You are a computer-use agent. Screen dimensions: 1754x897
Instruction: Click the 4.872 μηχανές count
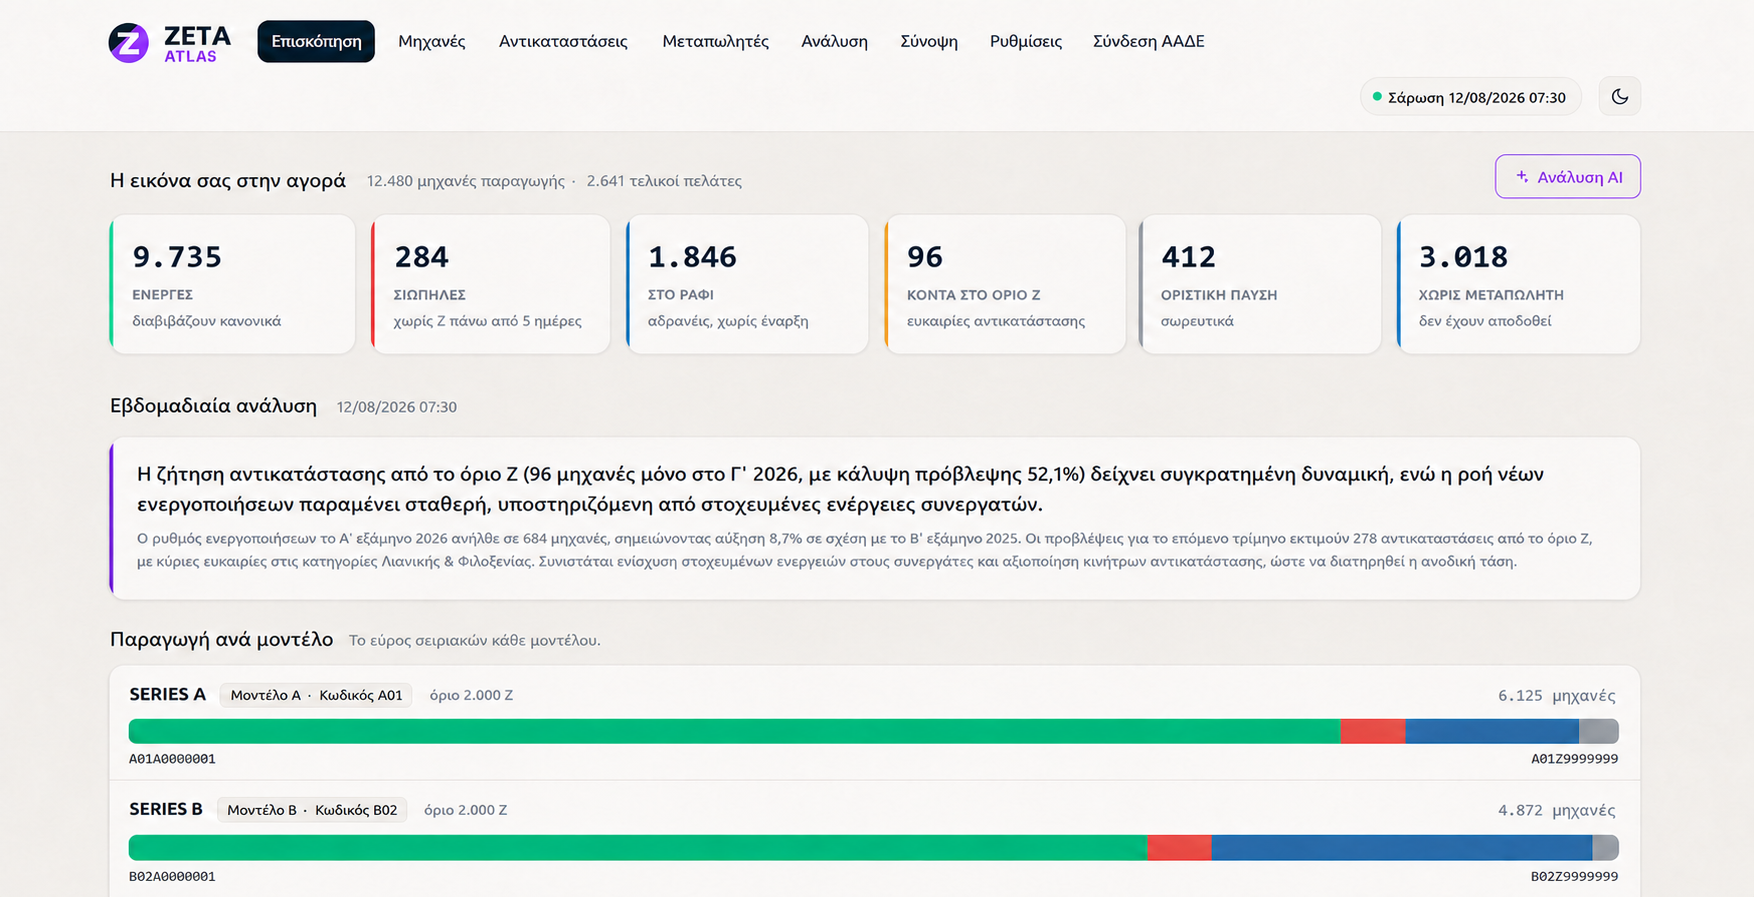point(1556,810)
